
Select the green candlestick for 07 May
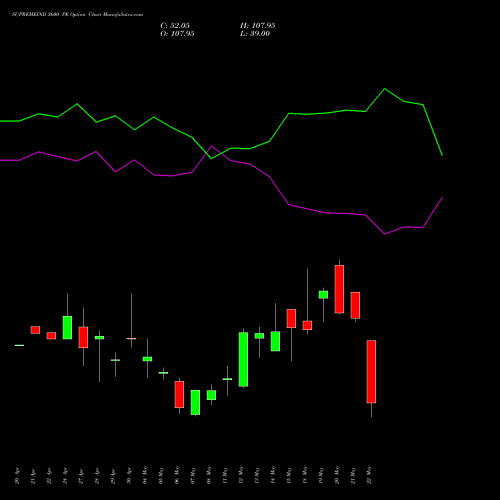coord(195,402)
